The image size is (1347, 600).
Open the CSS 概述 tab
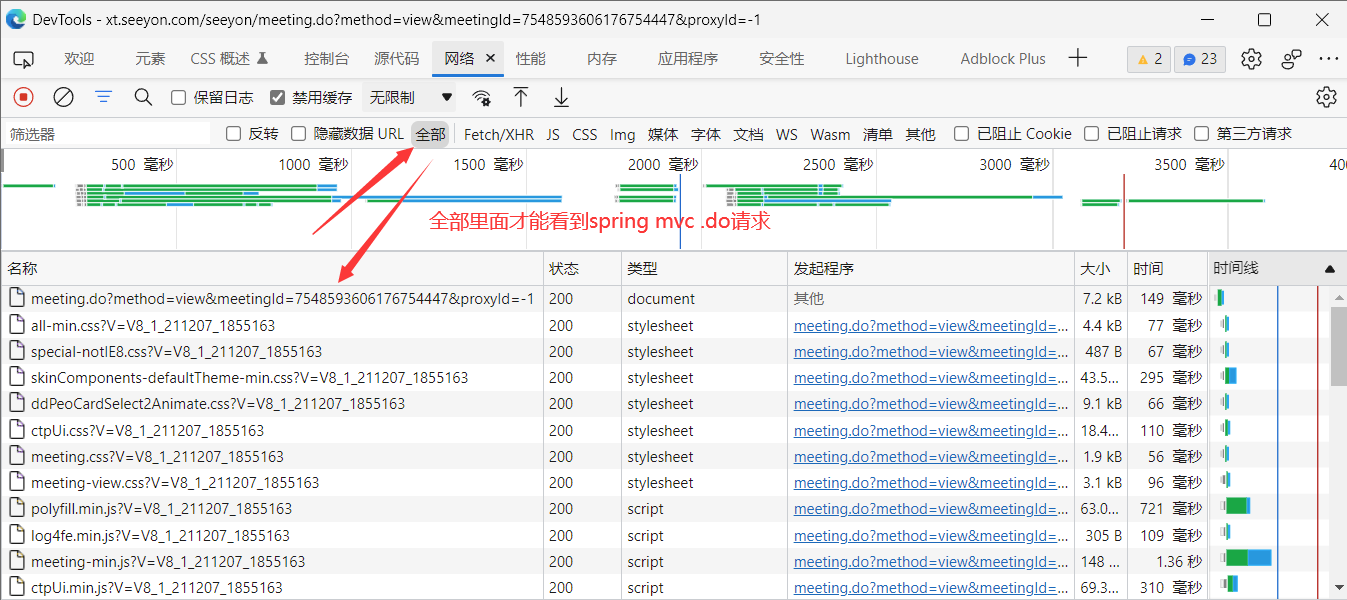pos(229,59)
